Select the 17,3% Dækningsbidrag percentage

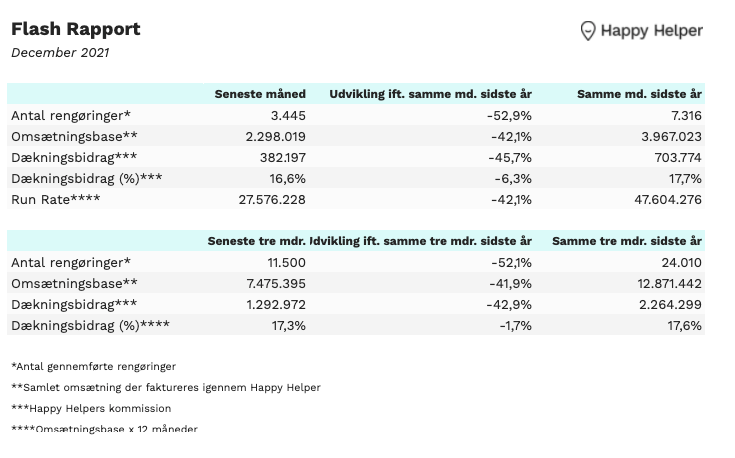coord(289,326)
